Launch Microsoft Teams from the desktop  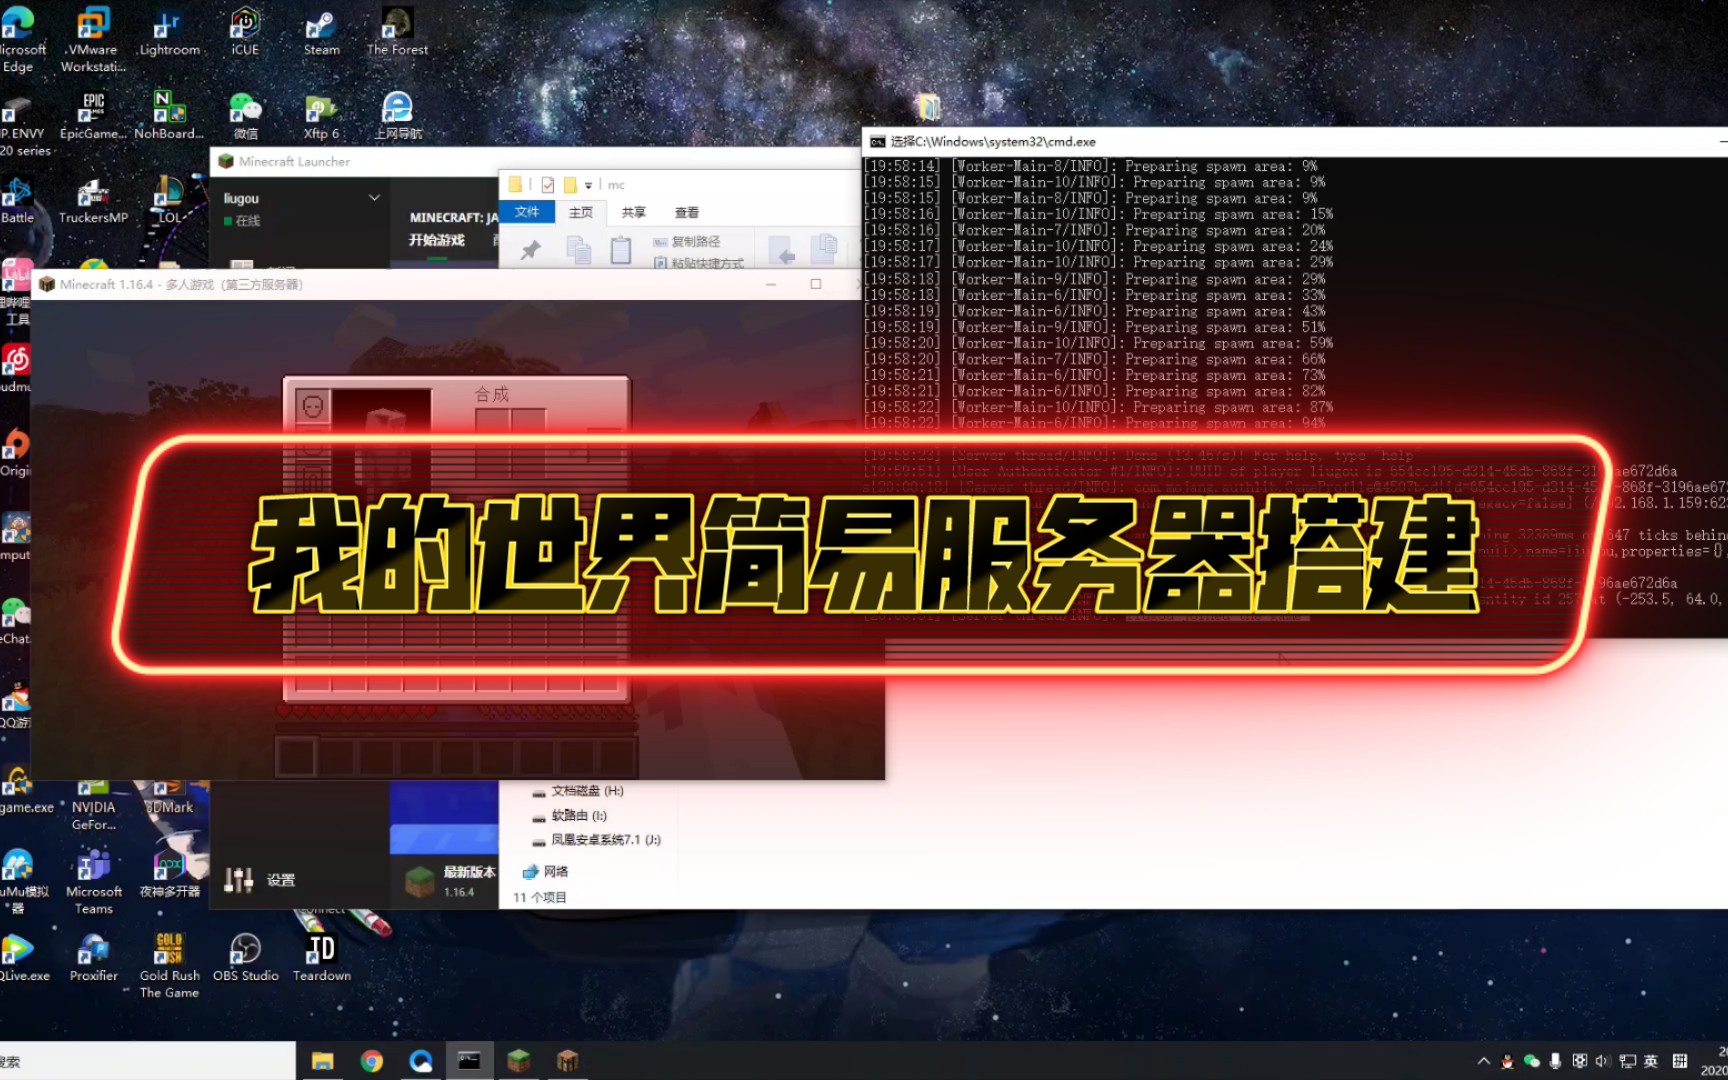(x=93, y=882)
